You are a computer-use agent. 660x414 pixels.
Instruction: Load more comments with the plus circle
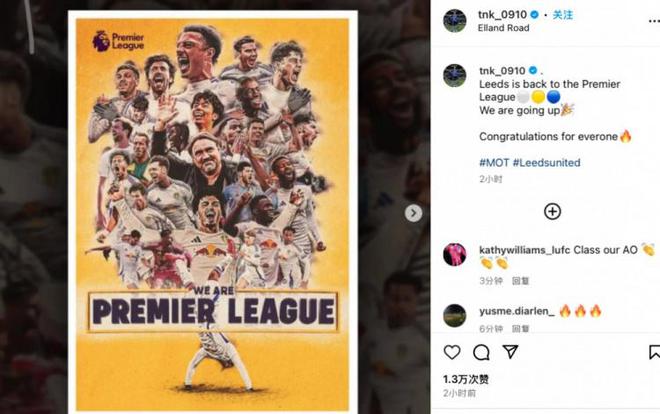(x=552, y=211)
